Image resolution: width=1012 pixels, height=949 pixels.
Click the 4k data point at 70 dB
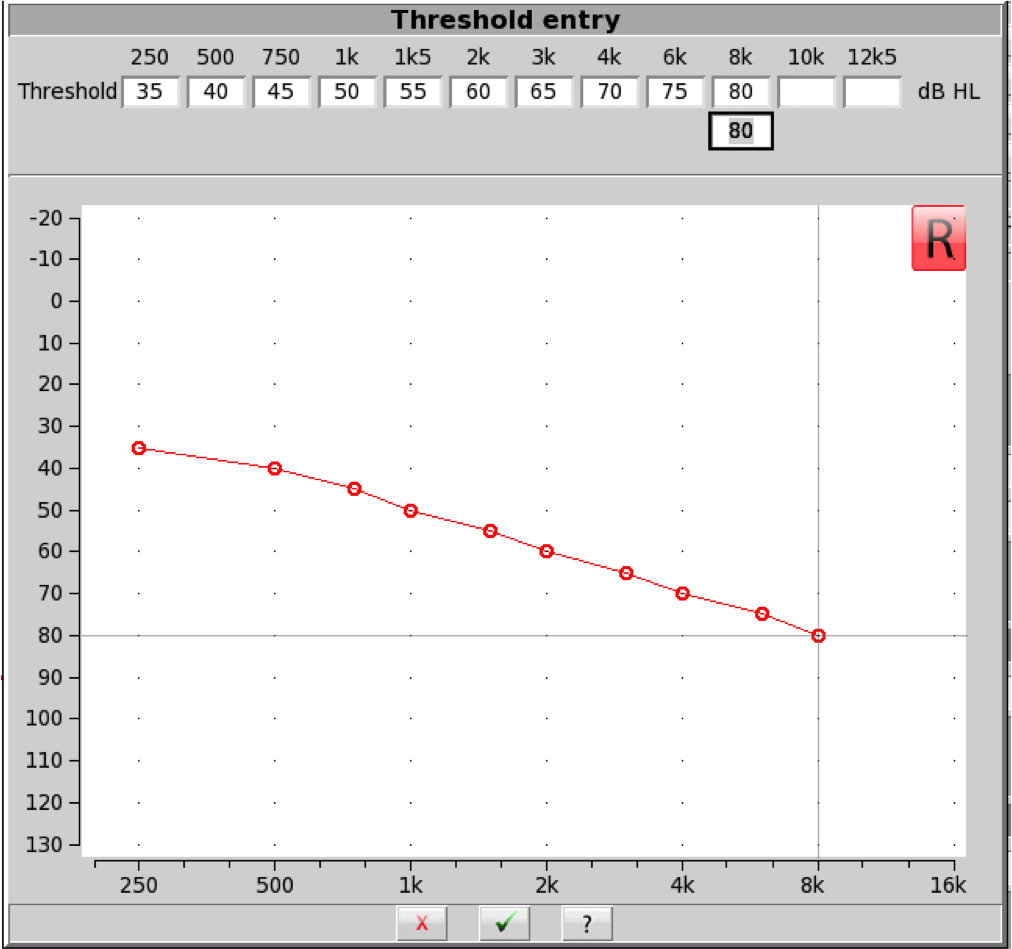tap(683, 593)
